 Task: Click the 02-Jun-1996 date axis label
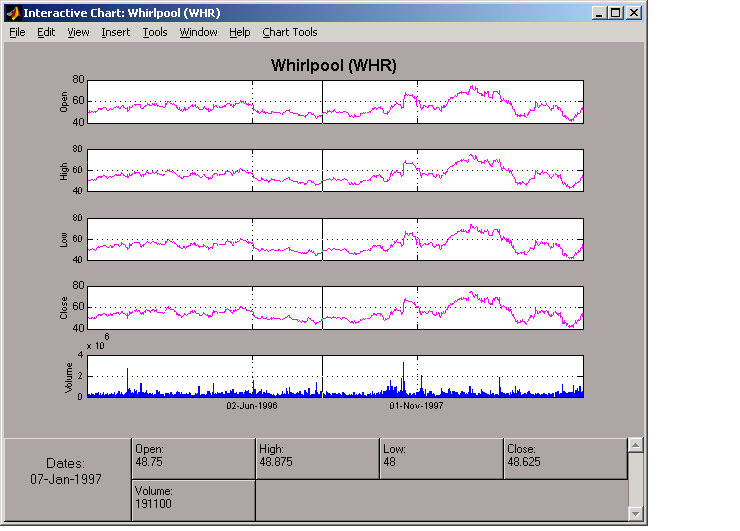point(252,405)
